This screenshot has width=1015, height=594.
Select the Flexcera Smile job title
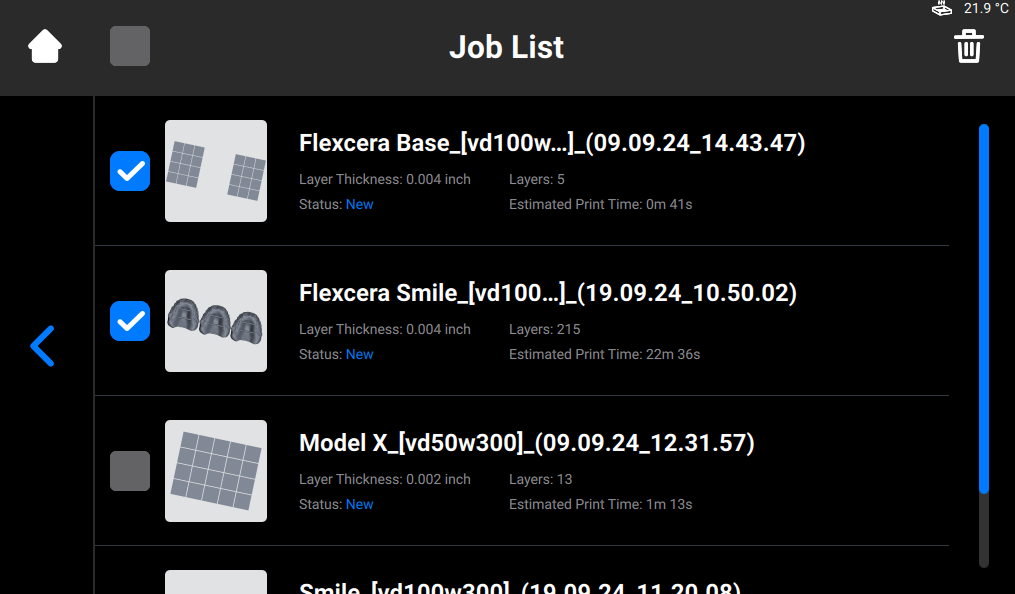click(547, 294)
